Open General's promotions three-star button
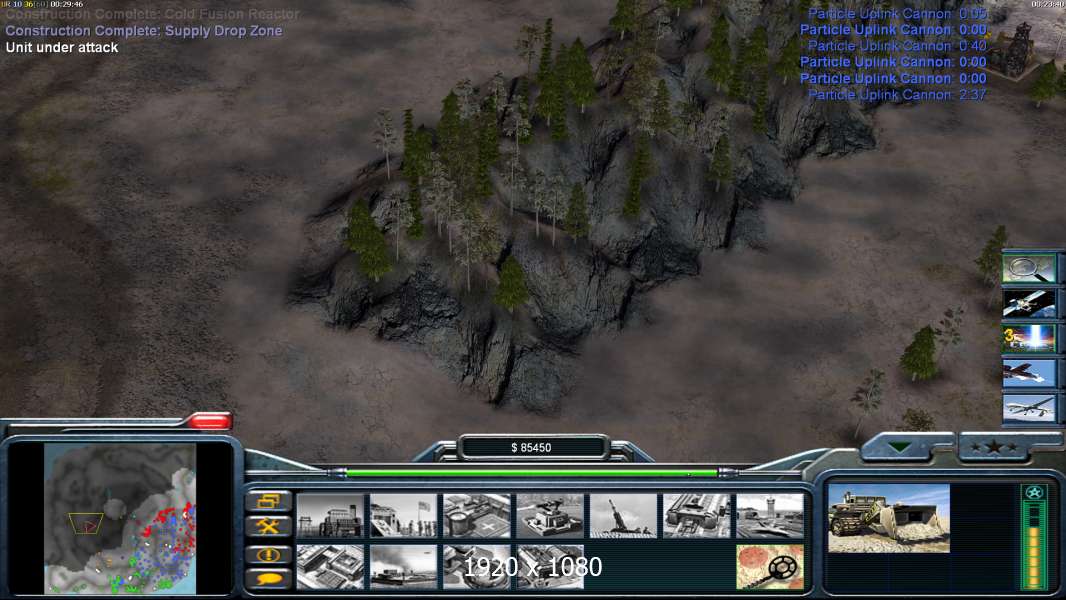 994,447
